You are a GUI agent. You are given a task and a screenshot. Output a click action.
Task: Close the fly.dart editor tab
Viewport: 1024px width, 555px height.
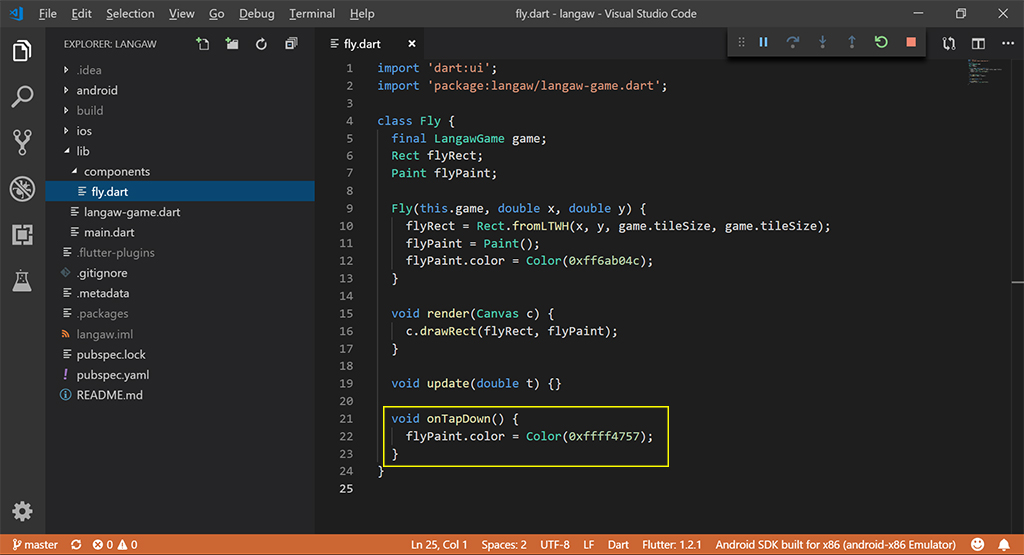point(412,44)
